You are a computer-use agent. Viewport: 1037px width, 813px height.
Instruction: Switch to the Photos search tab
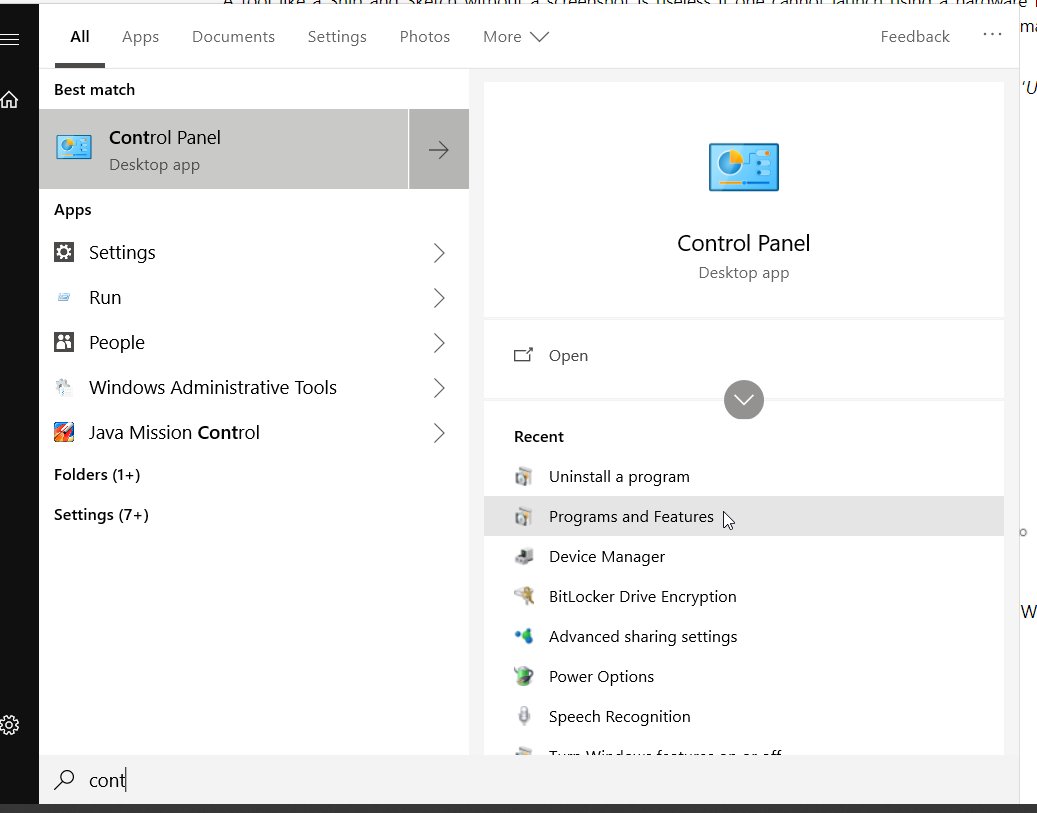pos(424,36)
